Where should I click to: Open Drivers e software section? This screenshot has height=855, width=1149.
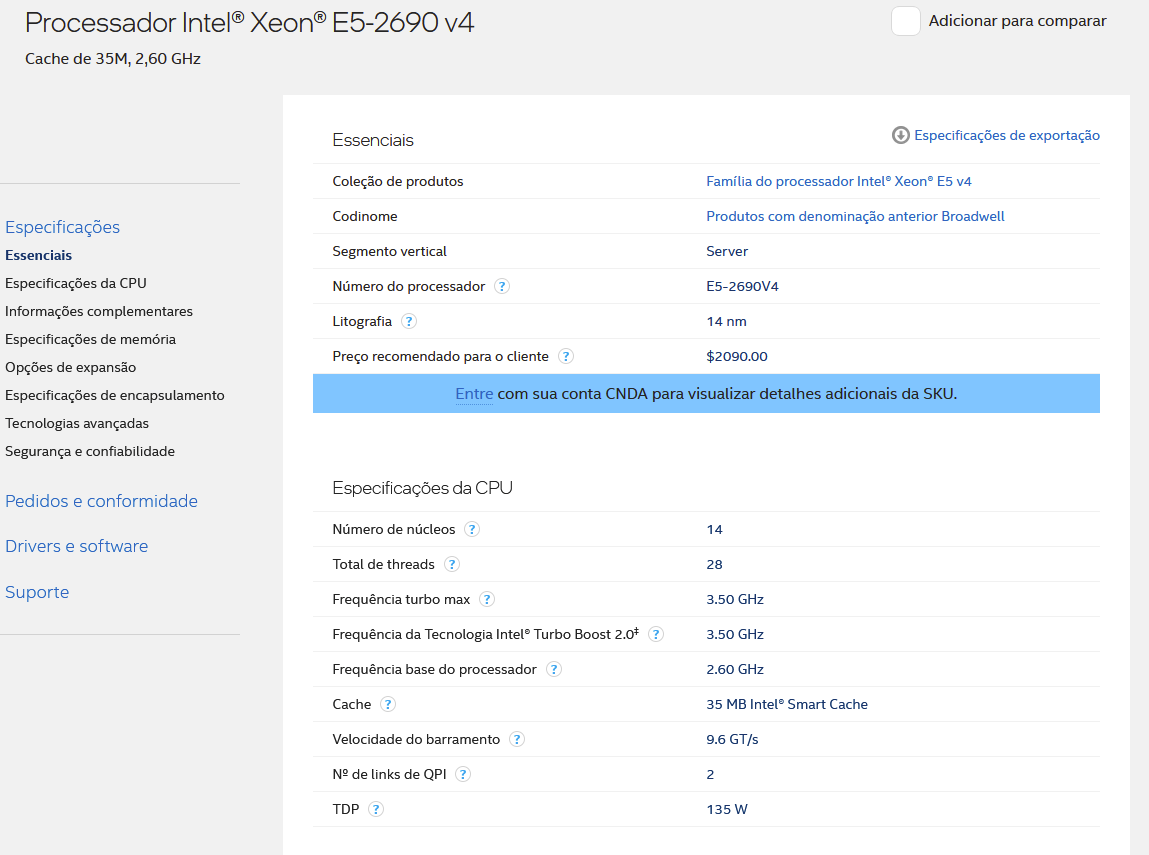(76, 547)
